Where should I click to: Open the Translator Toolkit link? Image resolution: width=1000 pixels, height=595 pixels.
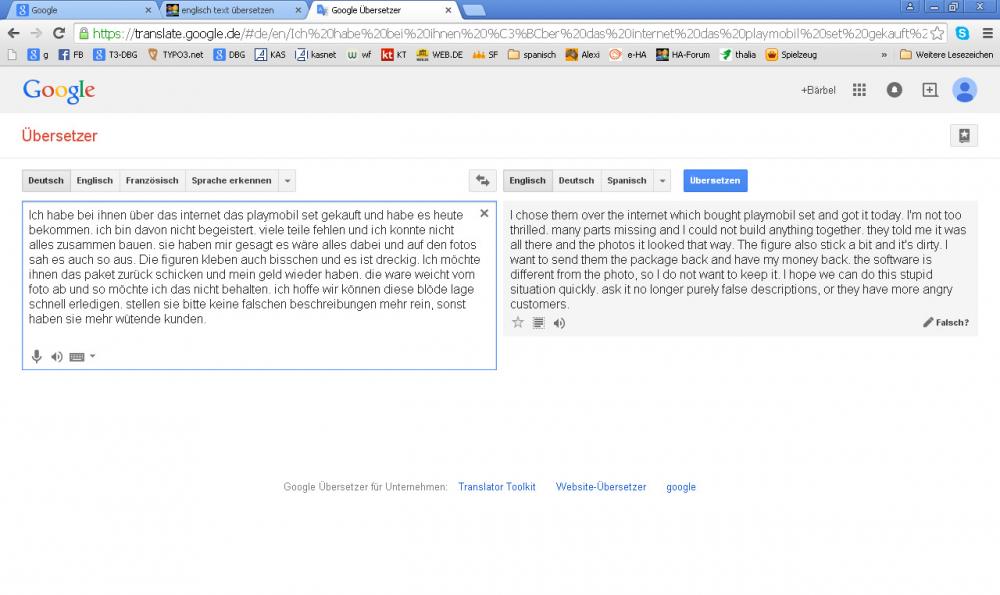(496, 487)
